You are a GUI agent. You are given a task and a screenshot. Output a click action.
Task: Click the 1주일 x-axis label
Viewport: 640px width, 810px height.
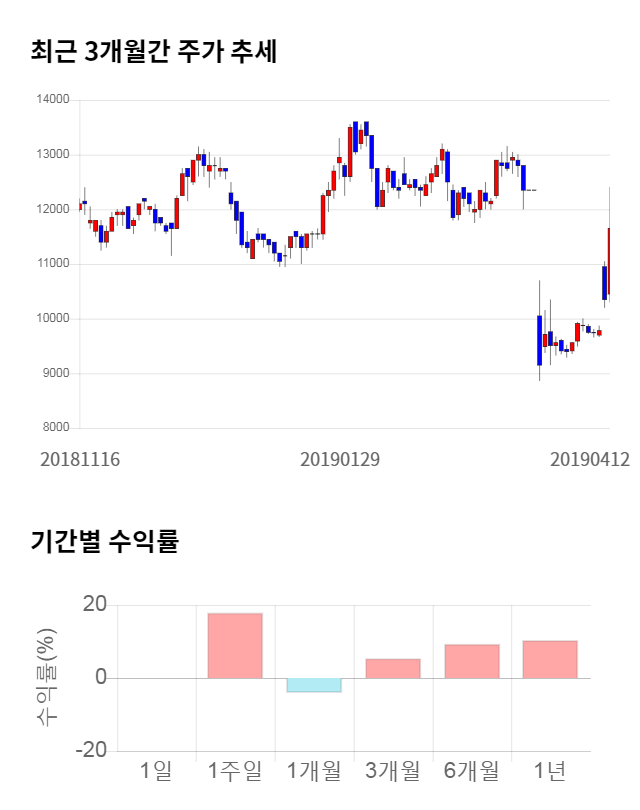tap(235, 771)
